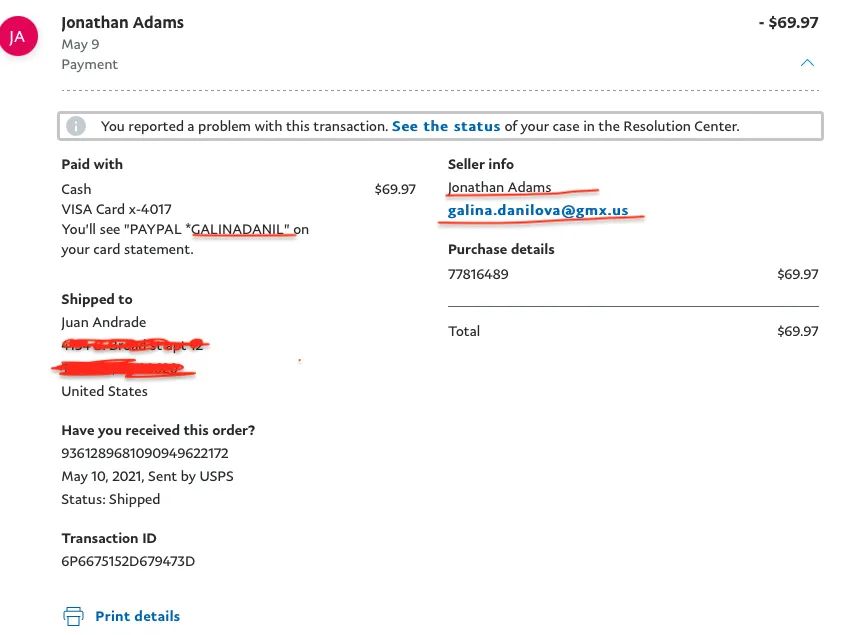
Task: Click the seller email galina.danilova@gmx.us
Action: [538, 210]
